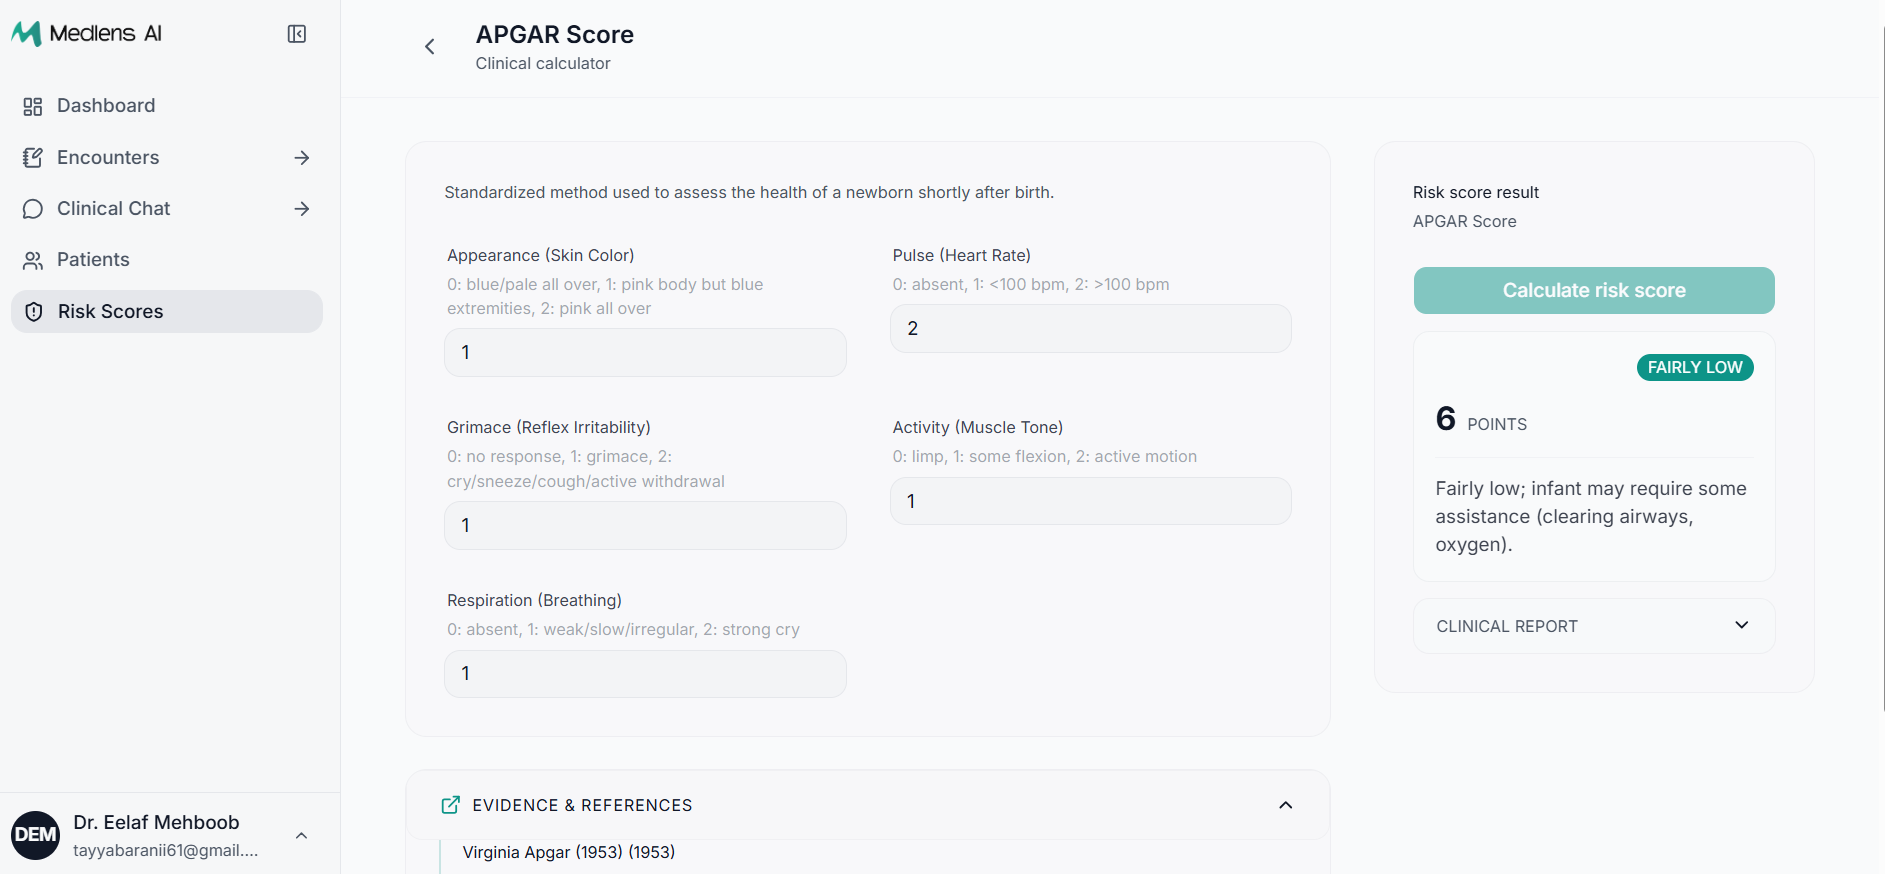This screenshot has width=1885, height=874.
Task: Click the Calculate risk score button
Action: point(1594,290)
